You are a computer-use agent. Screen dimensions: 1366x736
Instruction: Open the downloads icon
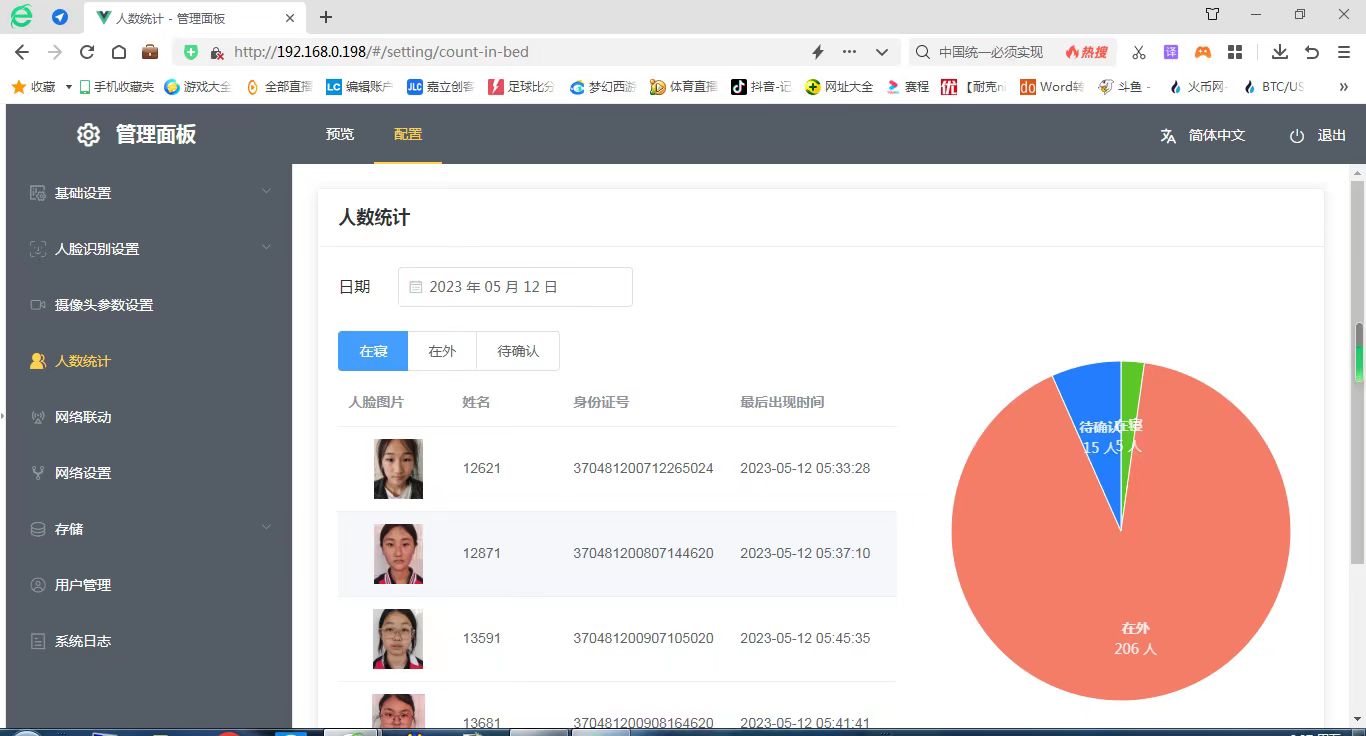1279,52
